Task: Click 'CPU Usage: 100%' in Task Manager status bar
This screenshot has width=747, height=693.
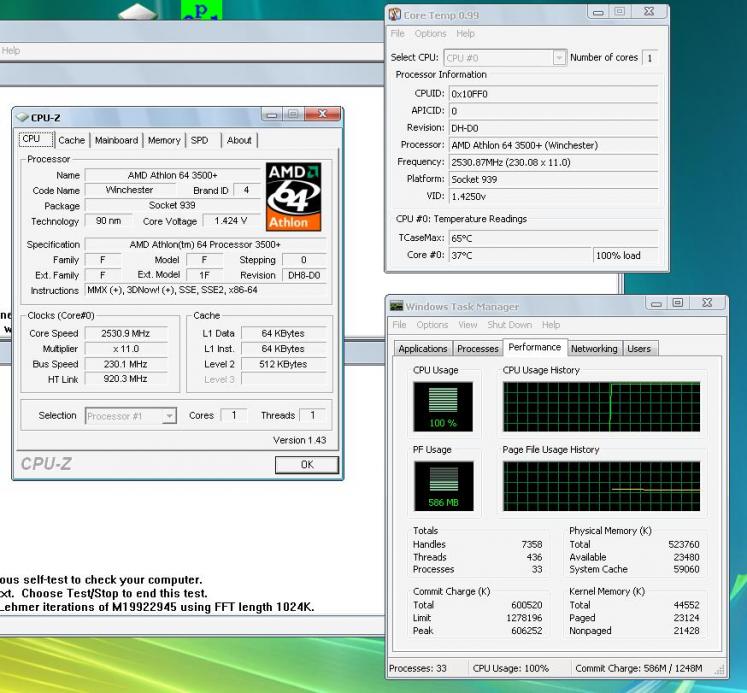Action: coord(511,668)
